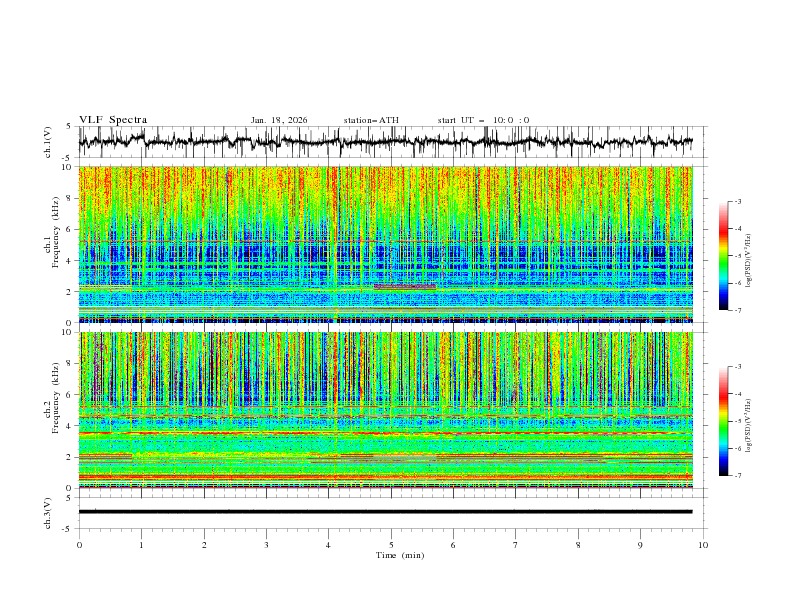
Task: Click the "ch.3(V)" waveform axis label
Action: click(x=48, y=513)
